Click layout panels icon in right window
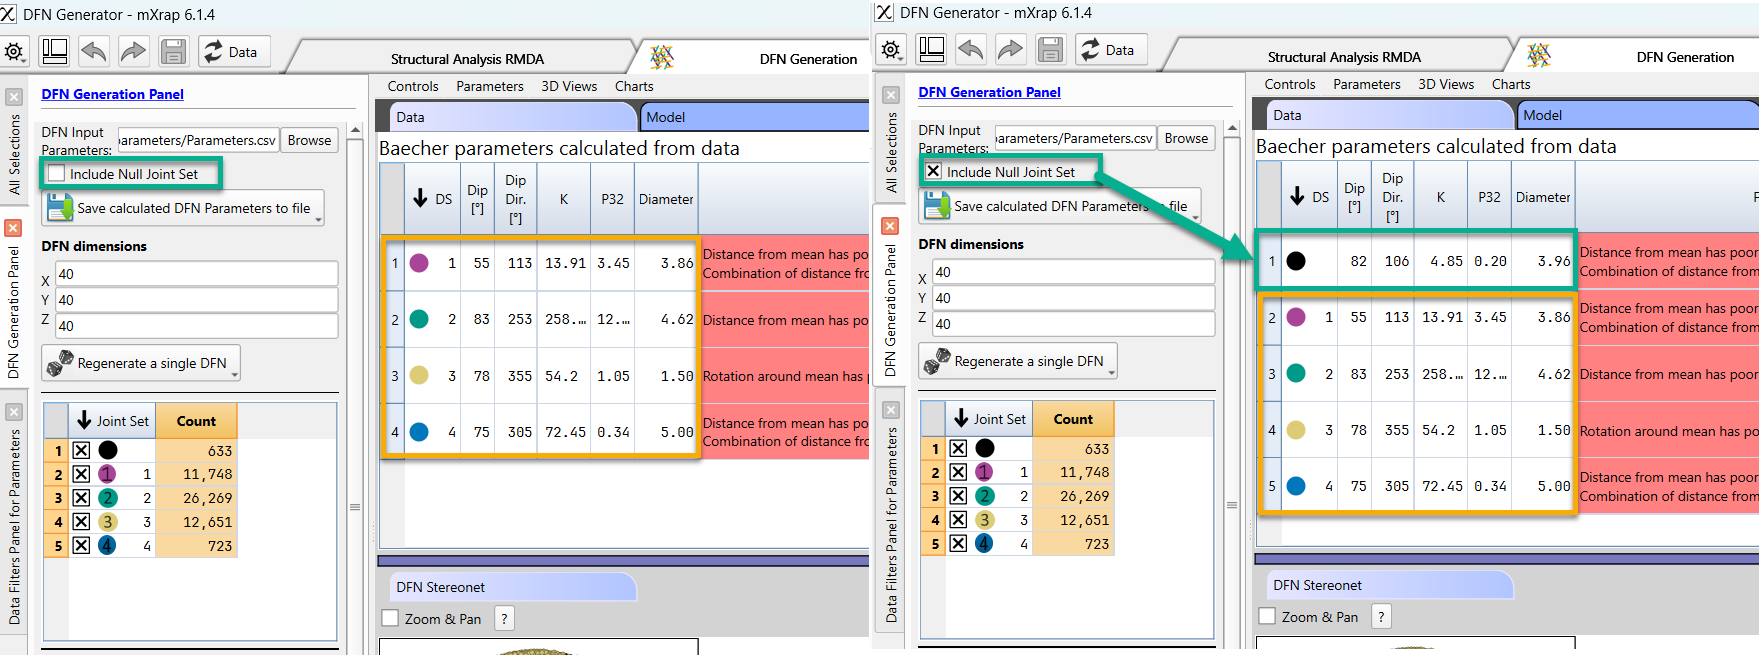Screen dimensions: 1761x658 point(931,49)
